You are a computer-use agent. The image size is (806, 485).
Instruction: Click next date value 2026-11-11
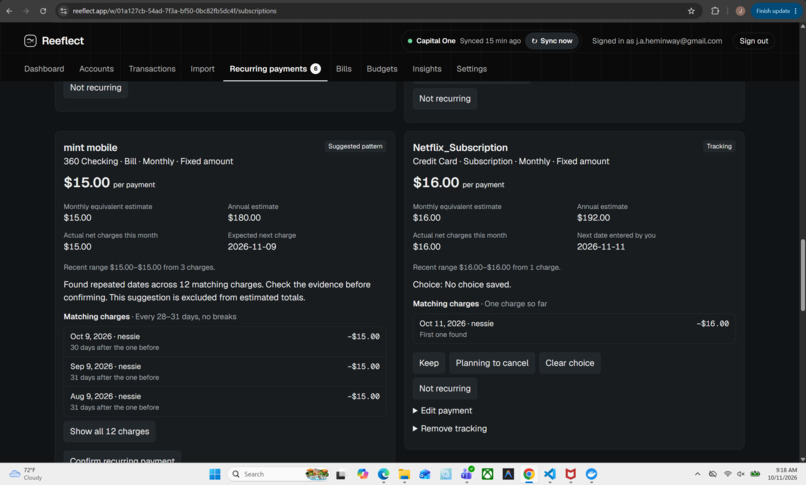[x=601, y=247]
